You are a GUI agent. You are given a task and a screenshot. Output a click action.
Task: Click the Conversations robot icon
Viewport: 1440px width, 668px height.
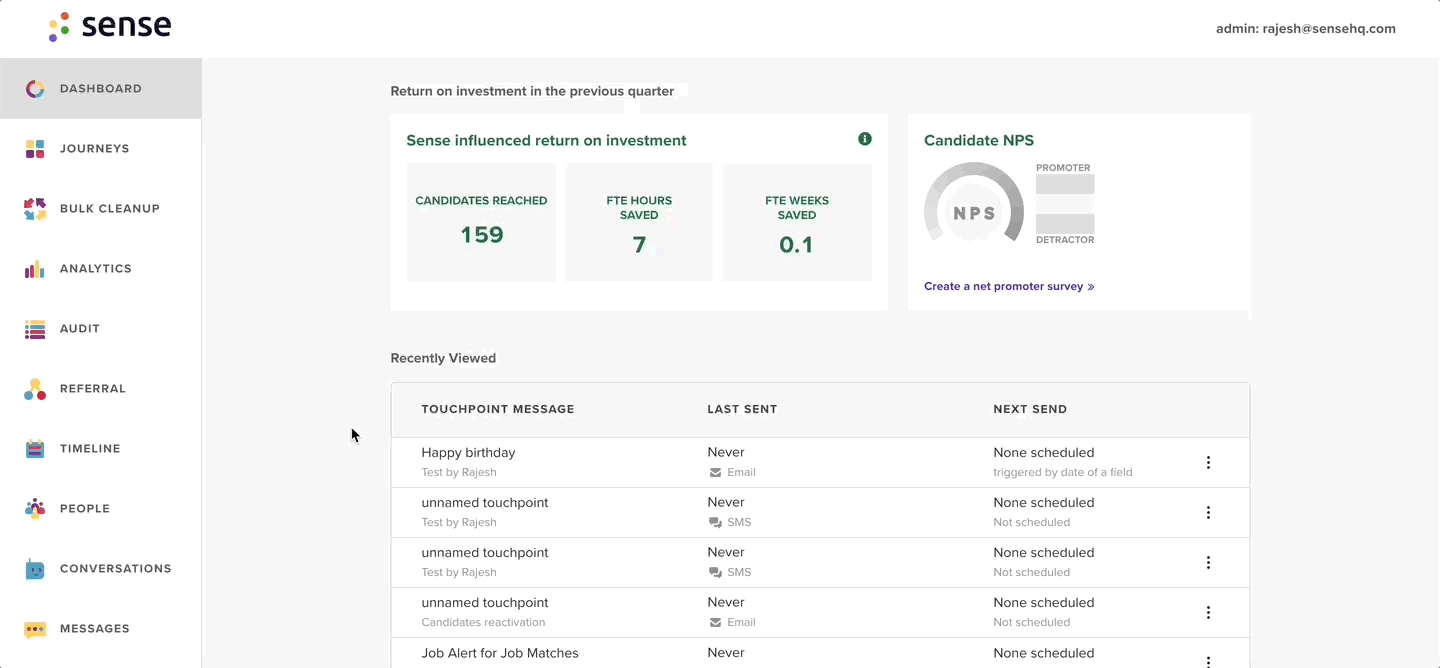(x=35, y=569)
